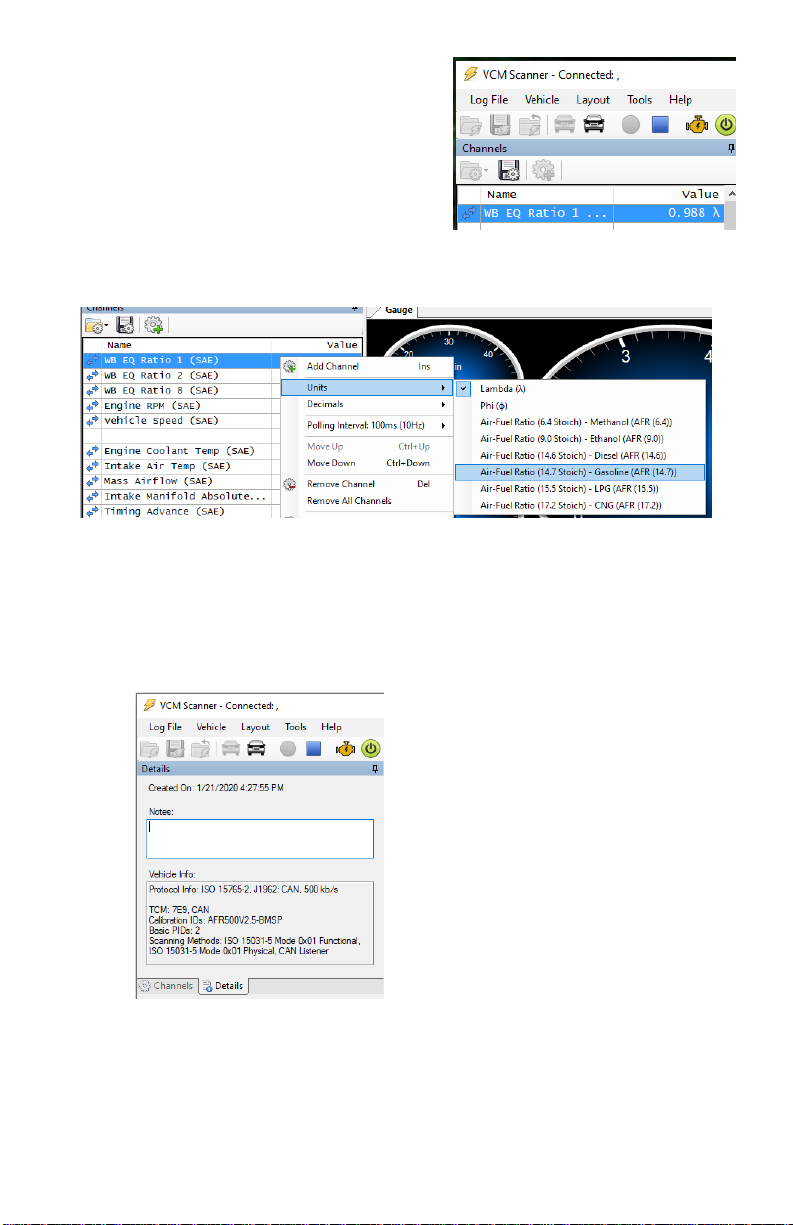Choose Air-Fuel Ratio Gasoline (AFR 14.7) units
793x1225 pixels.
click(580, 472)
